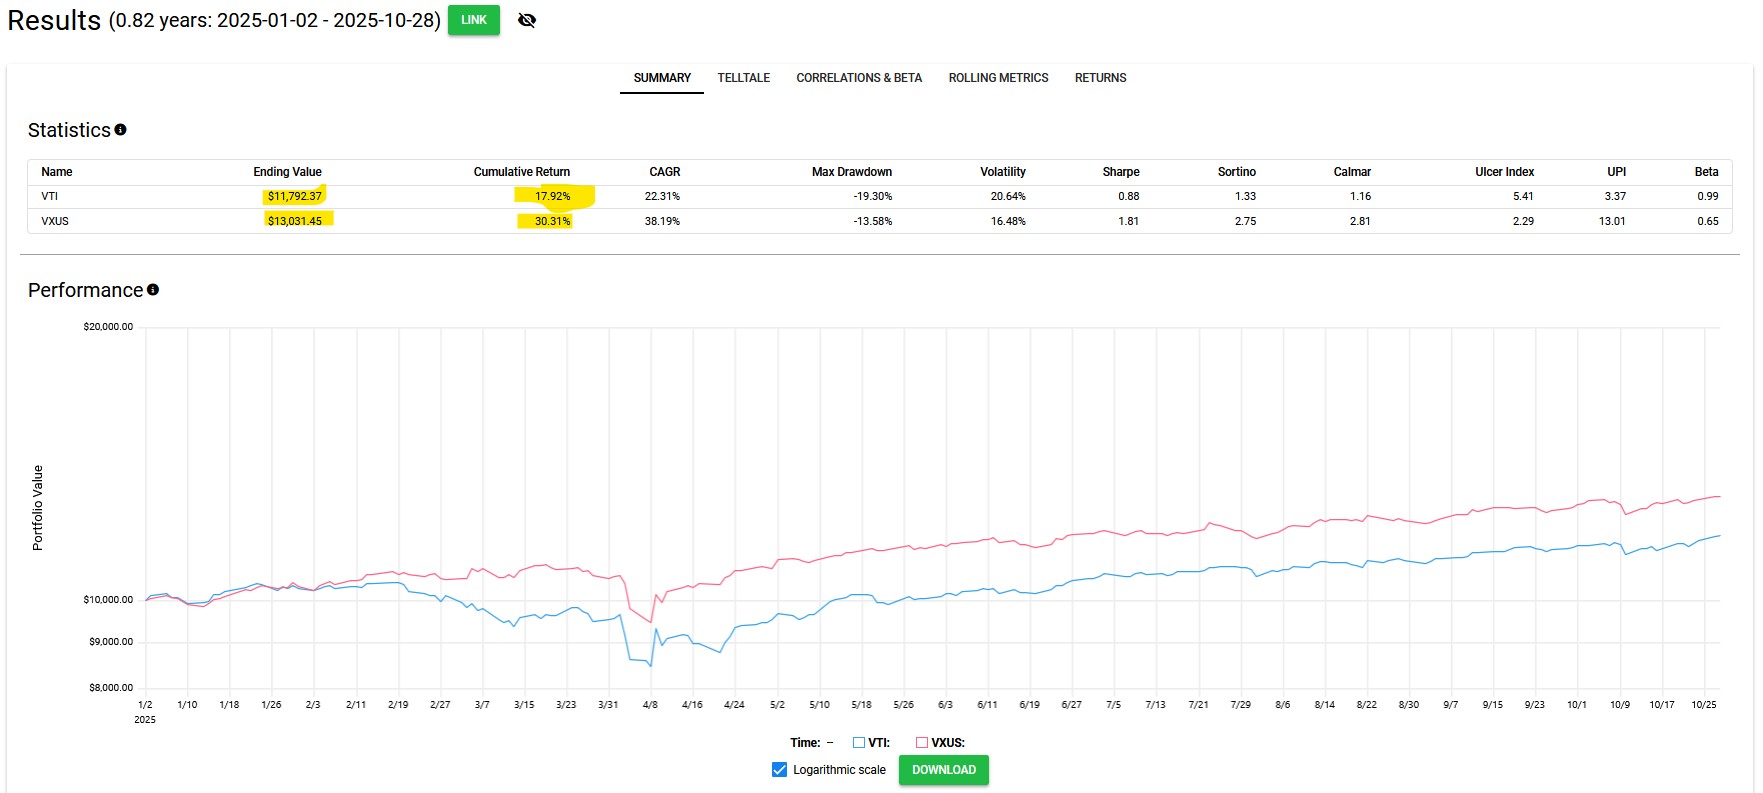Click the VTI row name cell
This screenshot has height=793, width=1763.
click(50, 196)
